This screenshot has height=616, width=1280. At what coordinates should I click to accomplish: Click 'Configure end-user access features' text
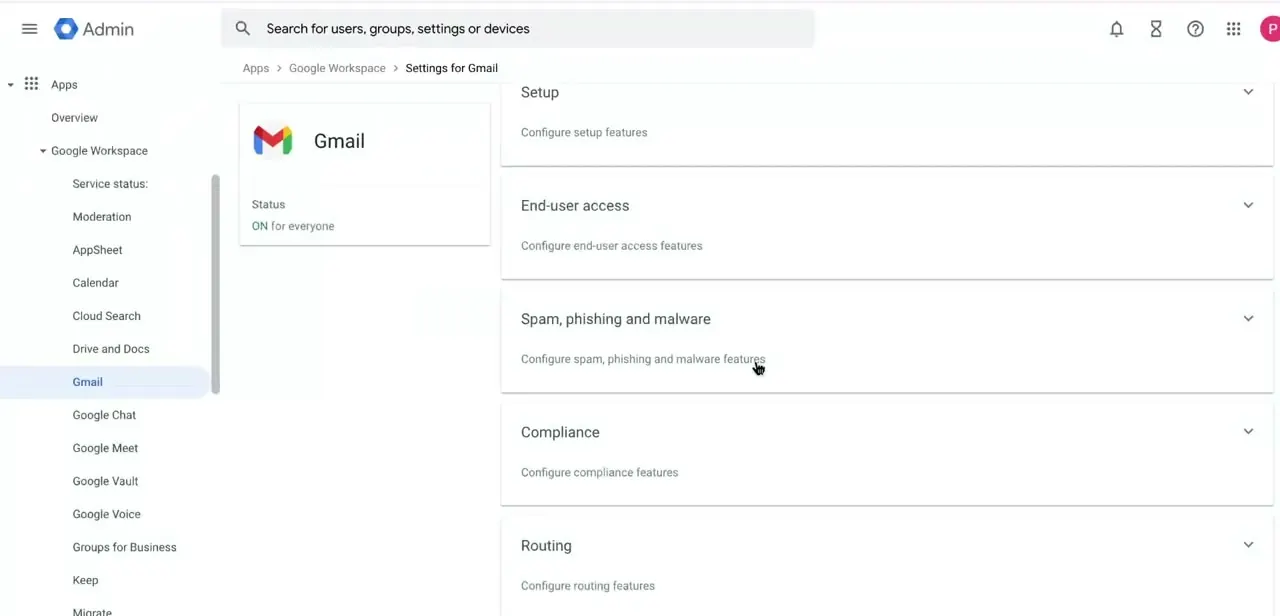(612, 246)
